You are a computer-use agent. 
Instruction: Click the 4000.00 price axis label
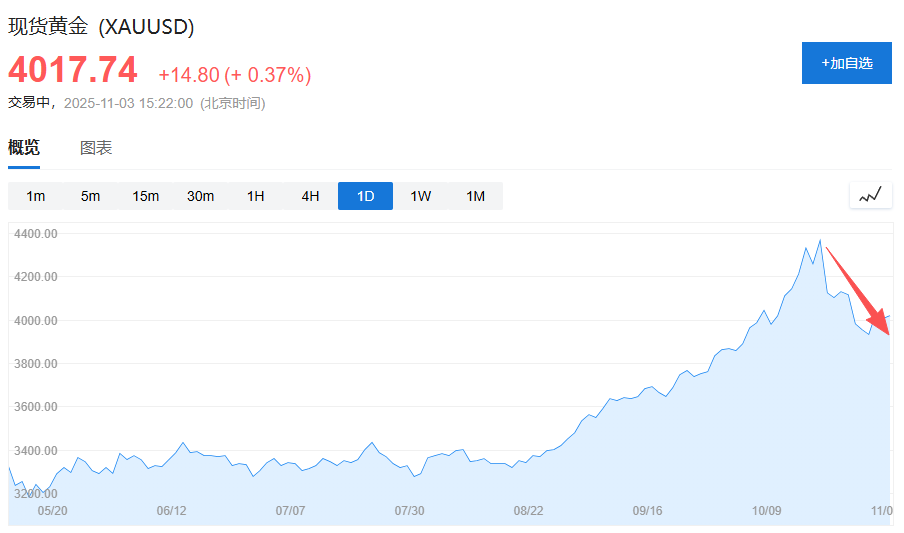pos(36,320)
